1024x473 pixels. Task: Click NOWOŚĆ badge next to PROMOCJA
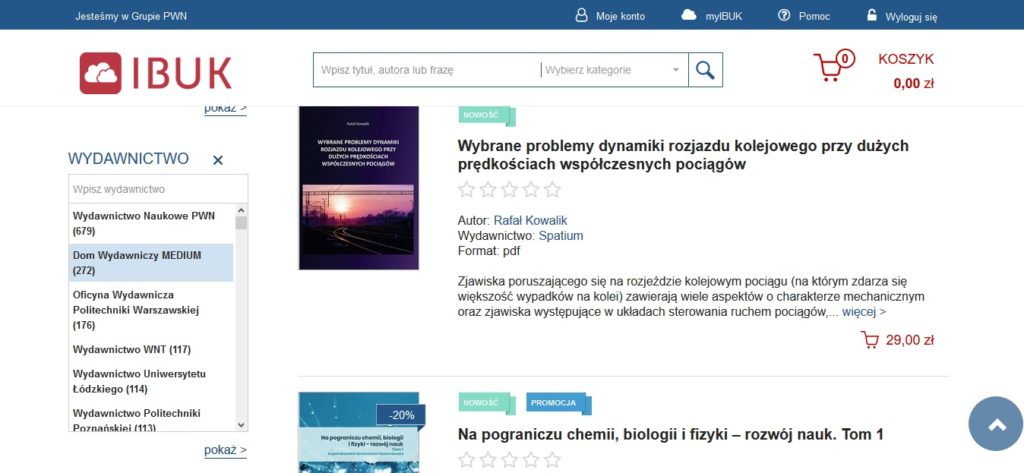point(487,403)
